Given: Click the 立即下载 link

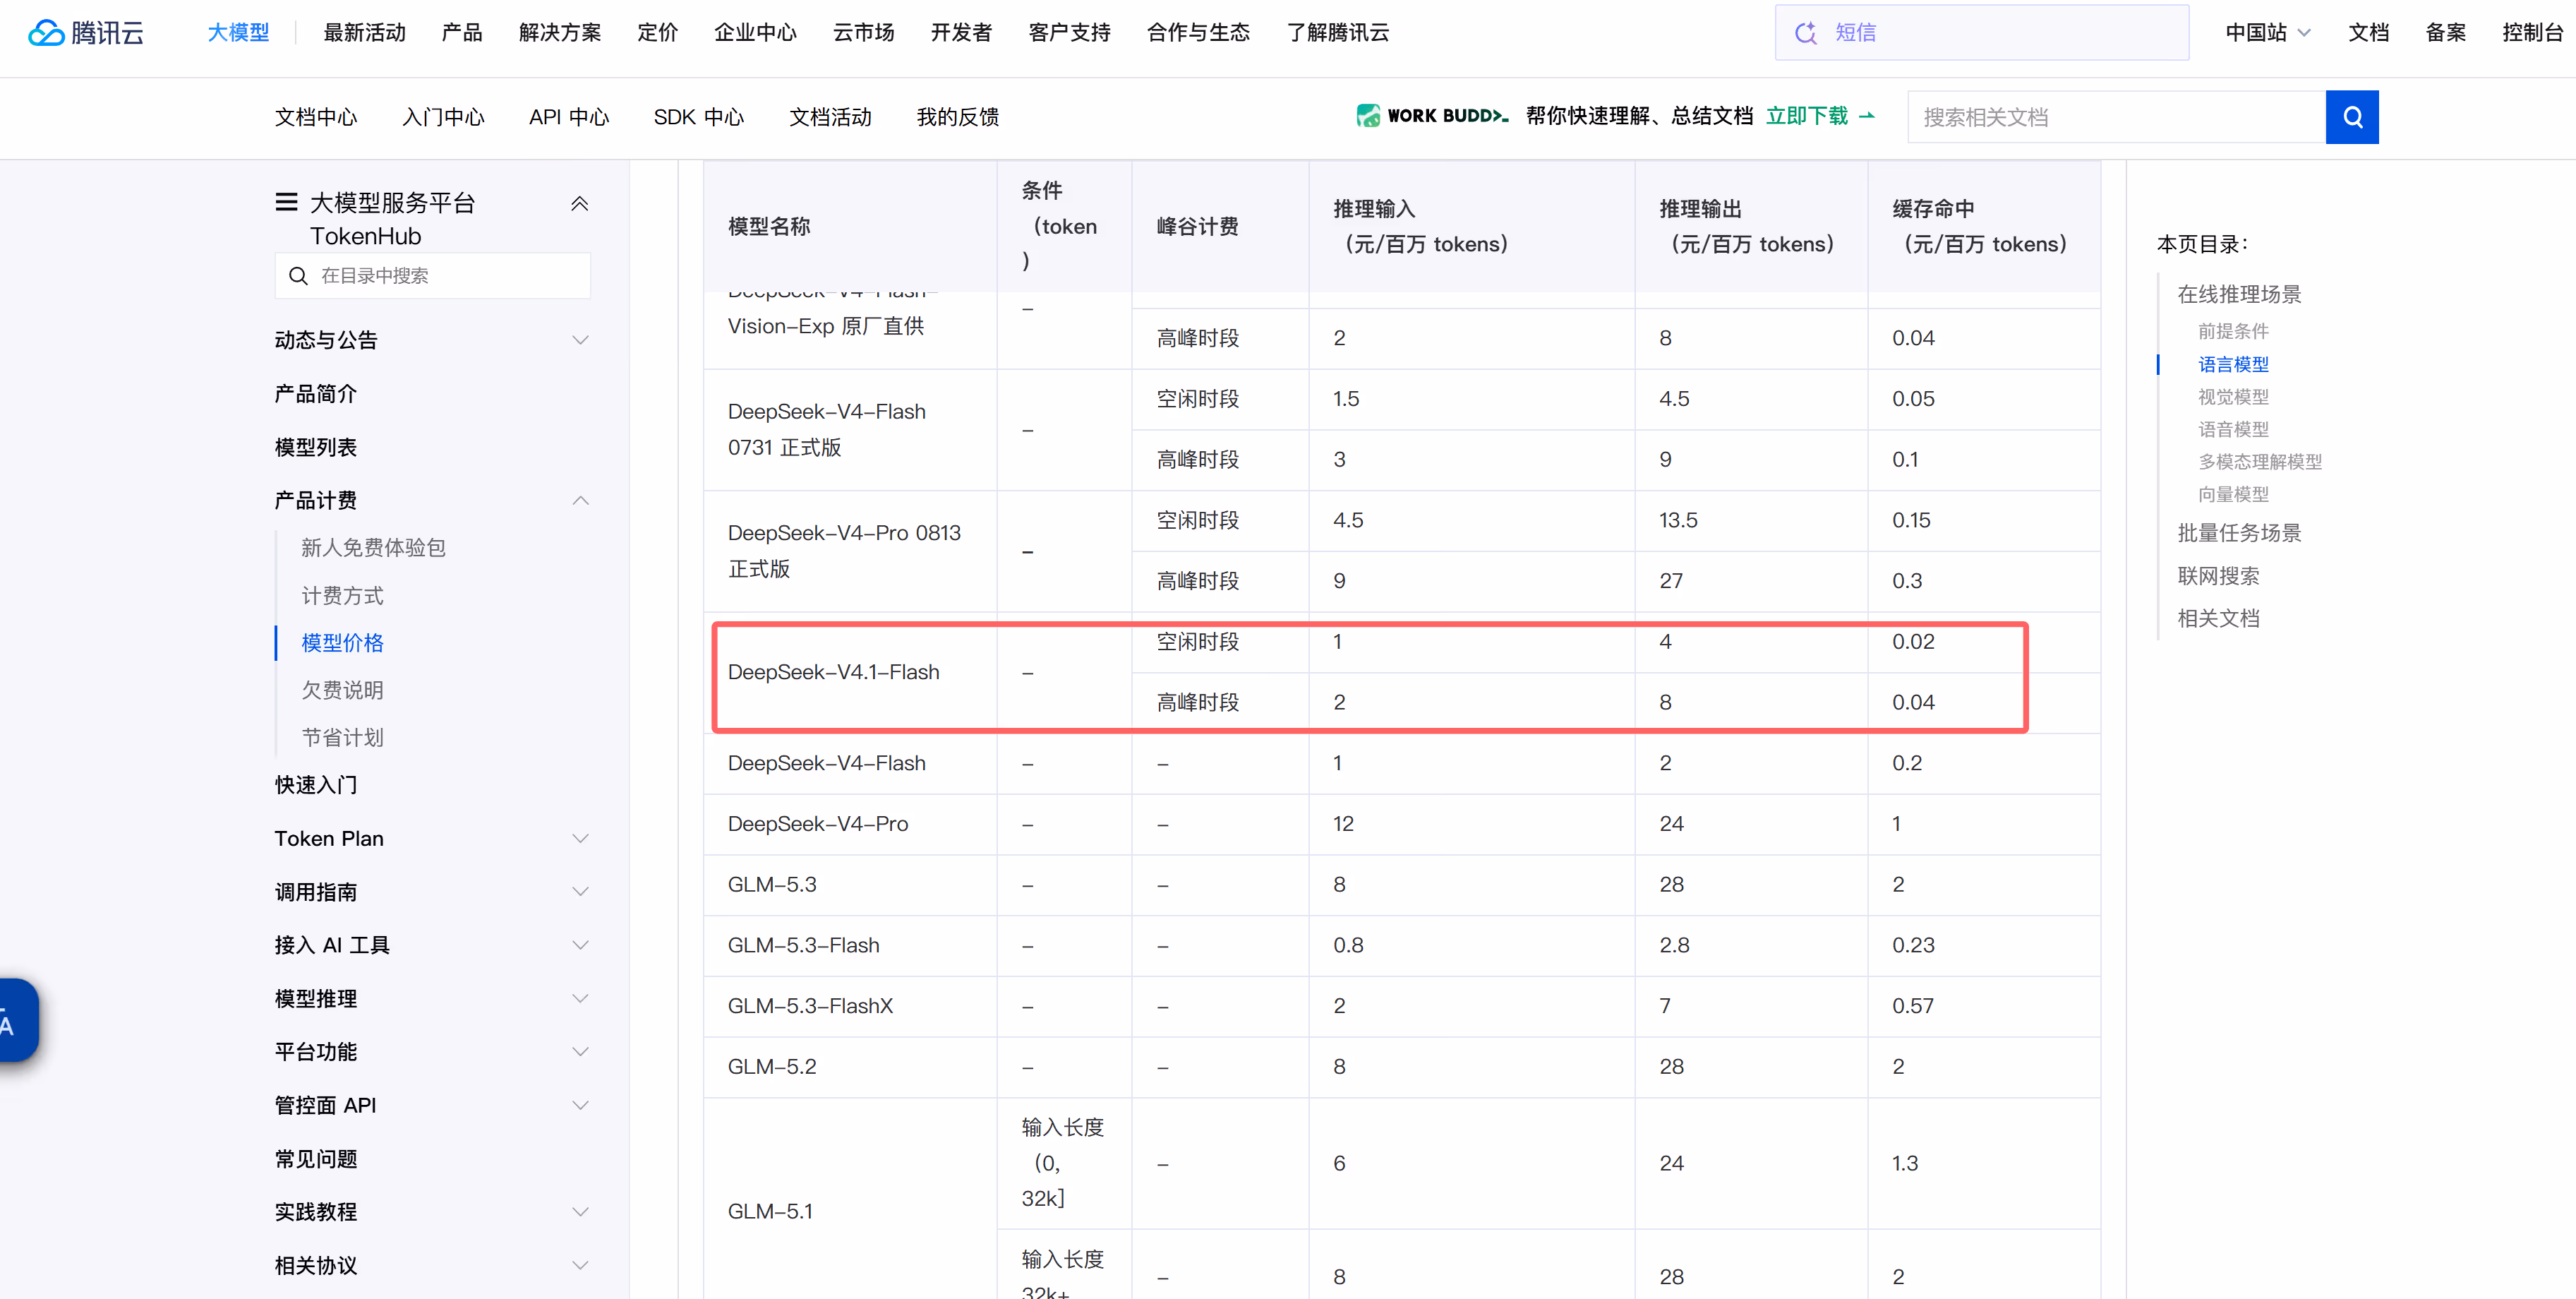Looking at the screenshot, I should [x=1819, y=116].
